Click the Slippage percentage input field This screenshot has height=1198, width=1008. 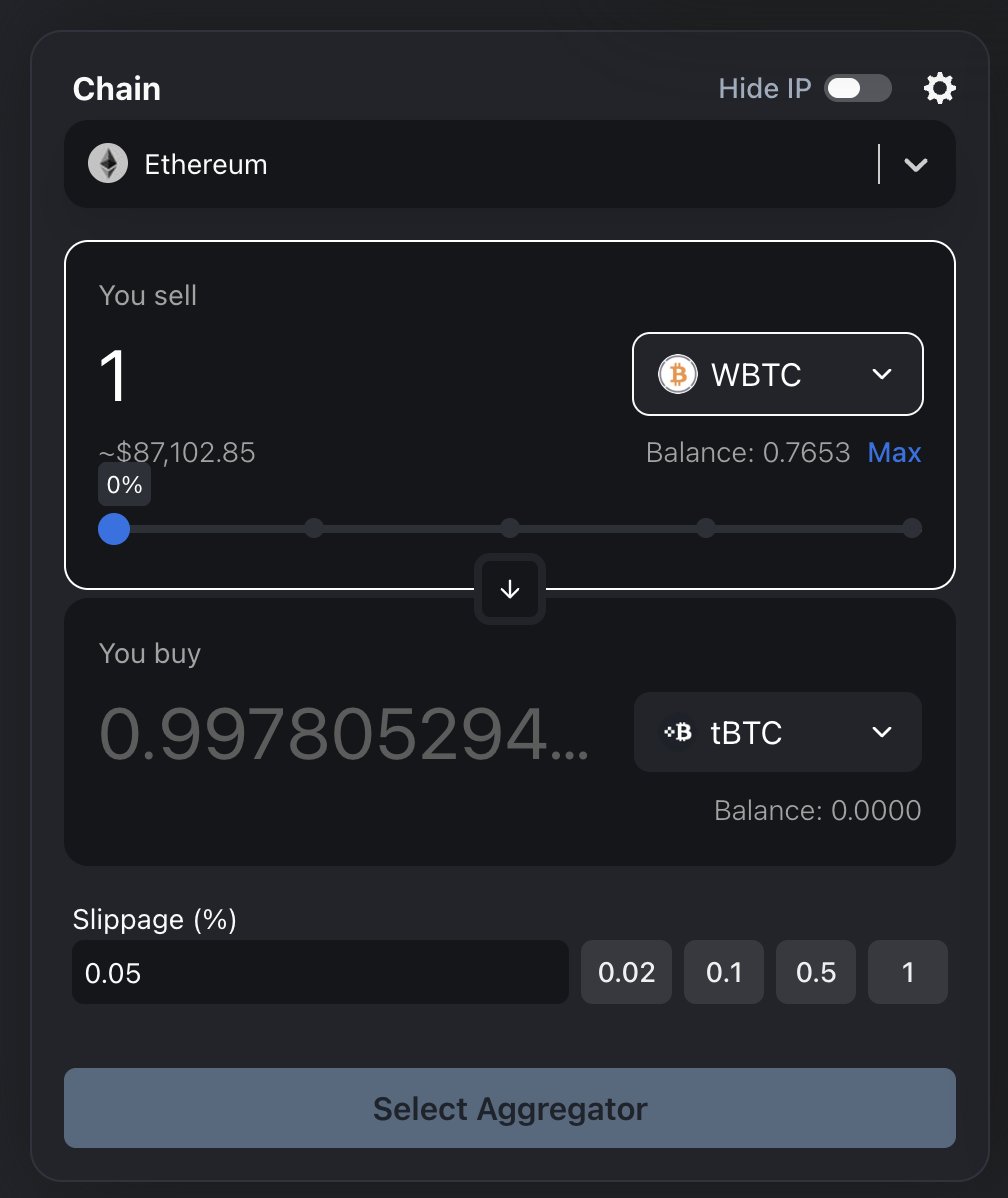click(320, 972)
